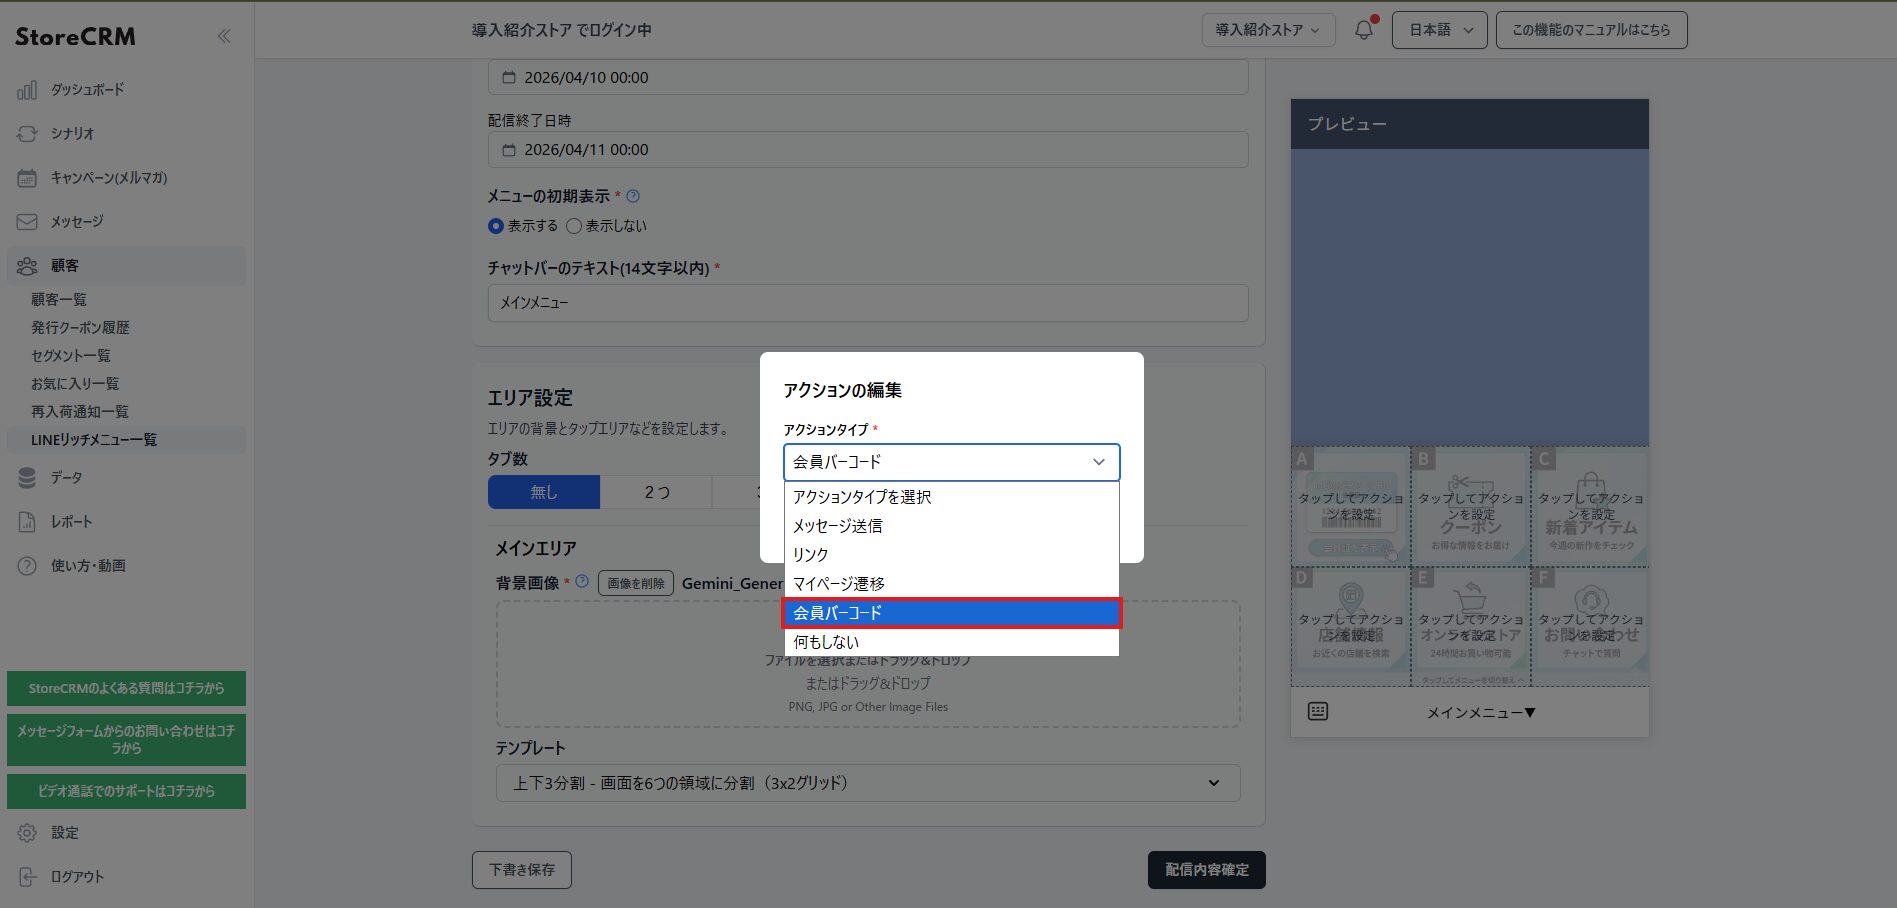Expand the アクションタイプ dropdown

pyautogui.click(x=951, y=462)
